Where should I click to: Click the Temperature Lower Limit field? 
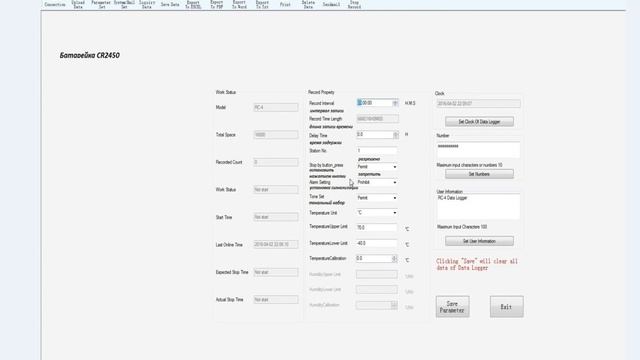[x=376, y=243]
